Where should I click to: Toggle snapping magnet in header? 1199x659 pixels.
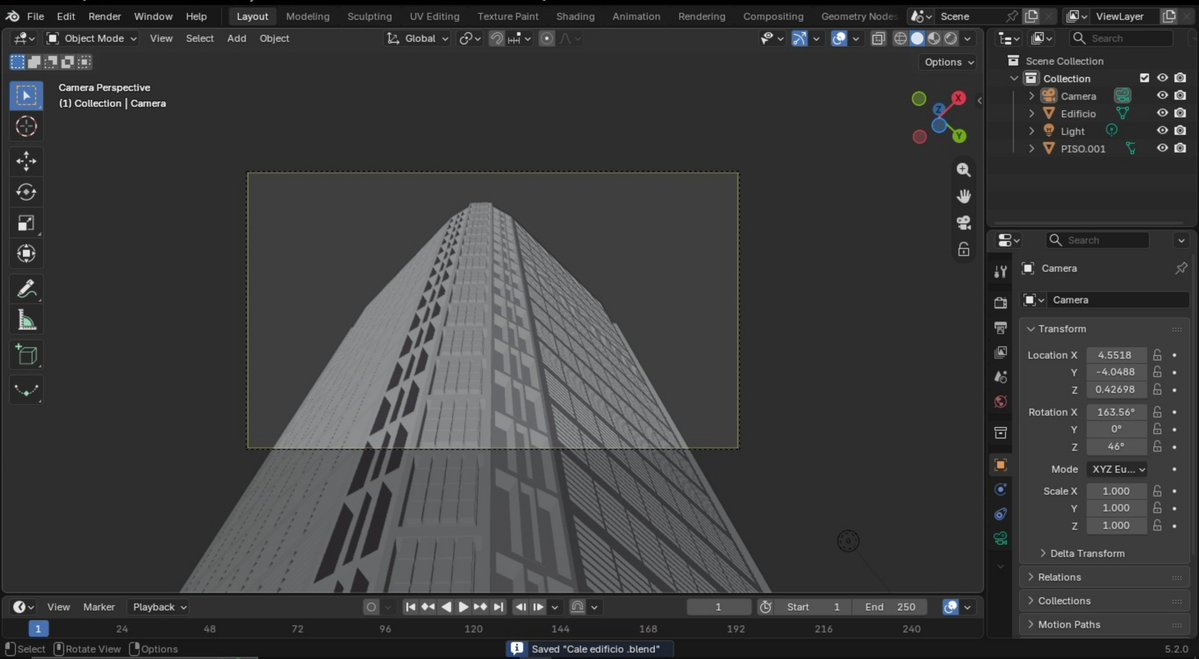(x=497, y=38)
